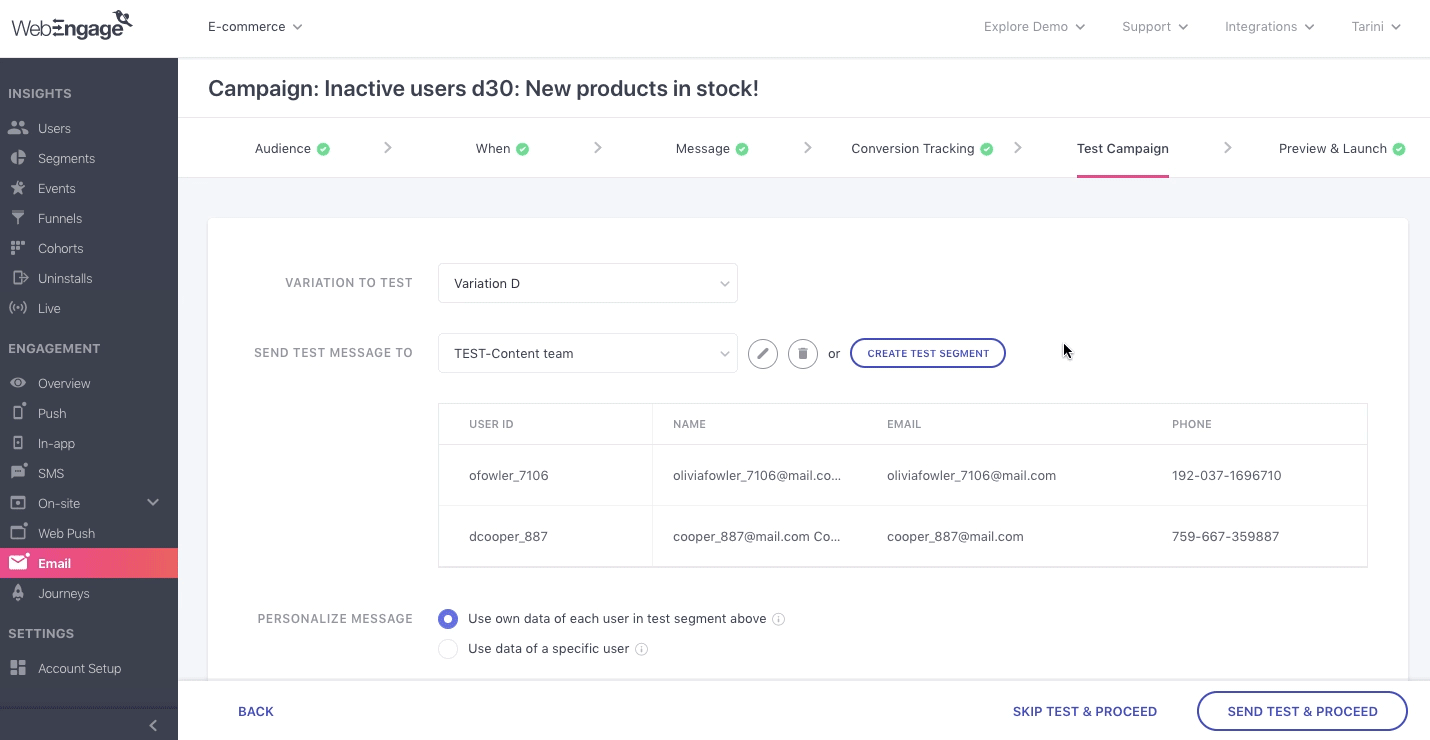
Task: Click SKIP TEST & PROCEED
Action: pos(1085,712)
